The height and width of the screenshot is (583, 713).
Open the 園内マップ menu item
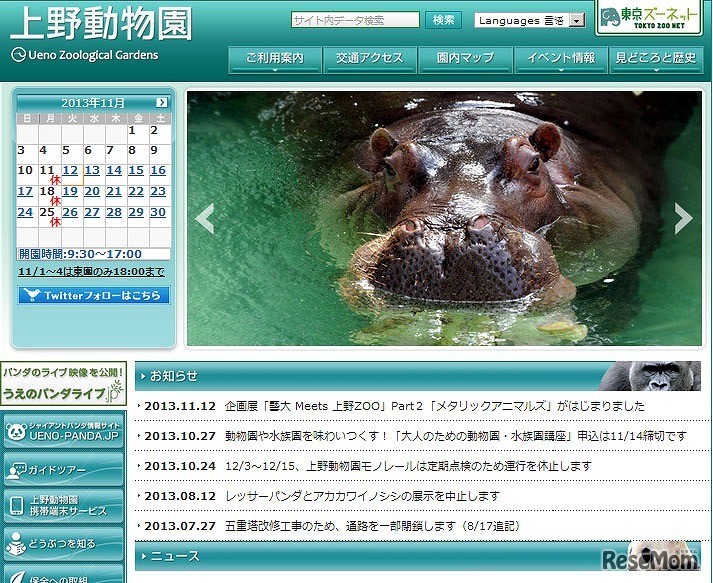click(x=465, y=59)
